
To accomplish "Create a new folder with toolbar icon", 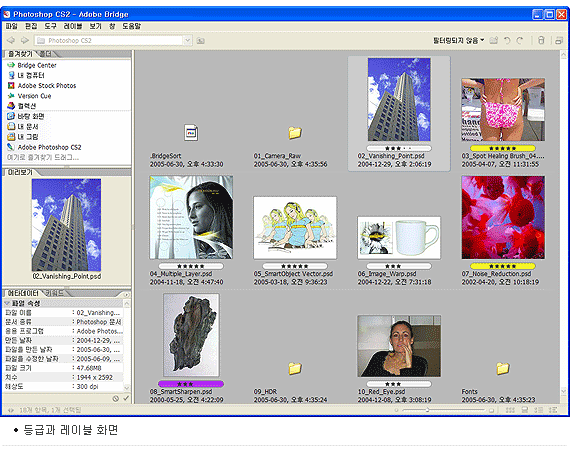I will (493, 40).
